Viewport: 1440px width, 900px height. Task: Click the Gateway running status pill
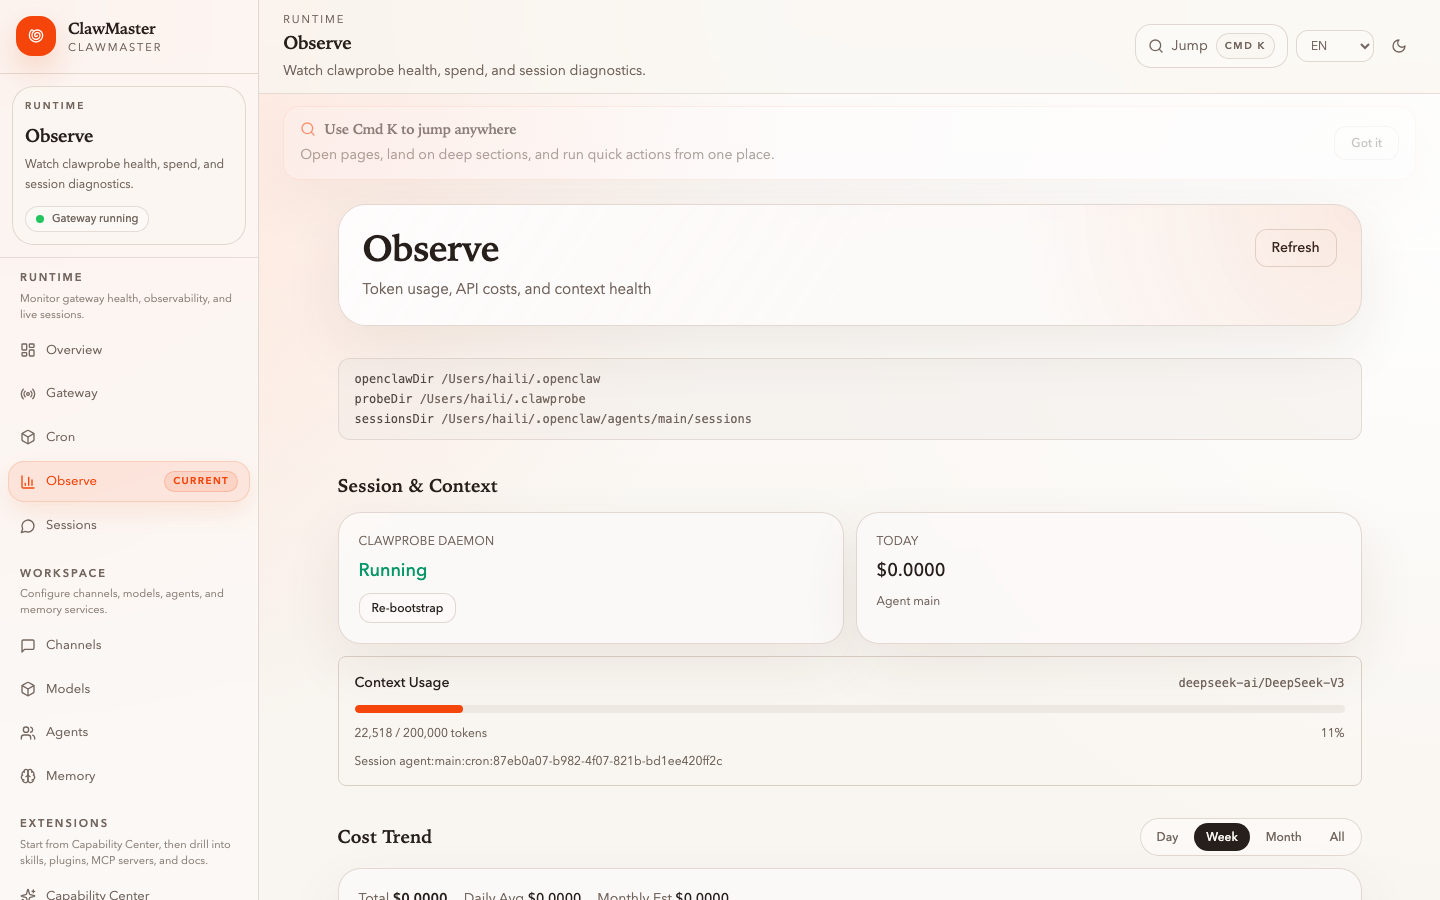(87, 219)
